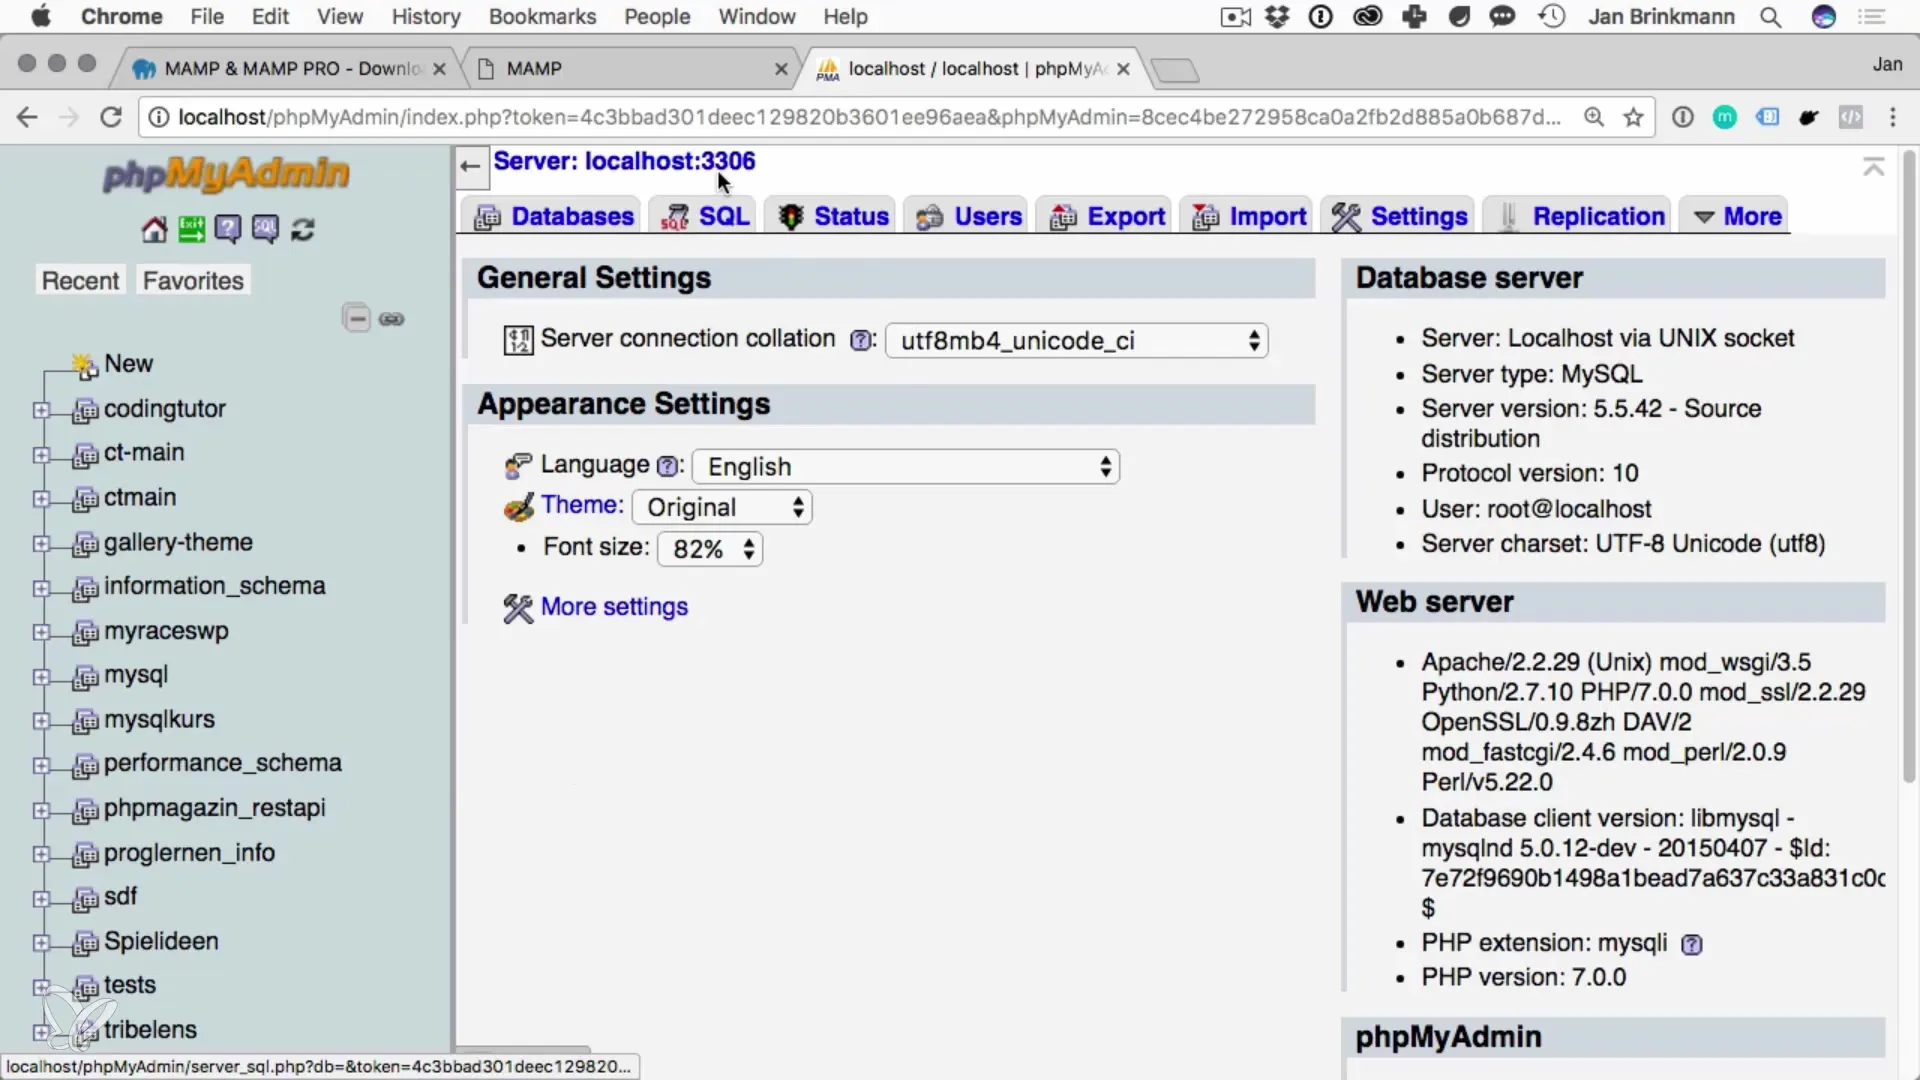Go back in Chrome browser

click(27, 118)
